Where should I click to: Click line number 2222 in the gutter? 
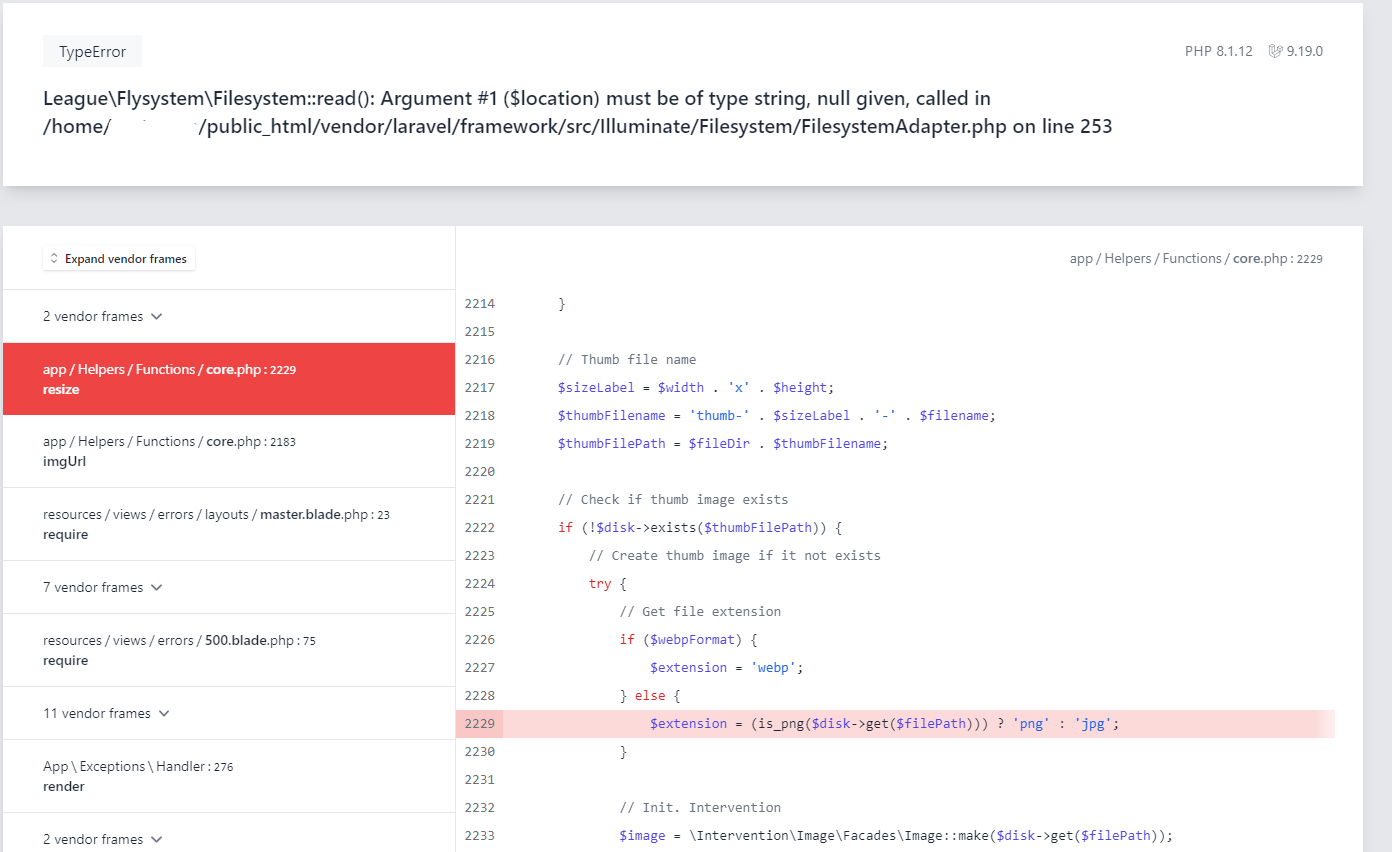click(x=480, y=527)
